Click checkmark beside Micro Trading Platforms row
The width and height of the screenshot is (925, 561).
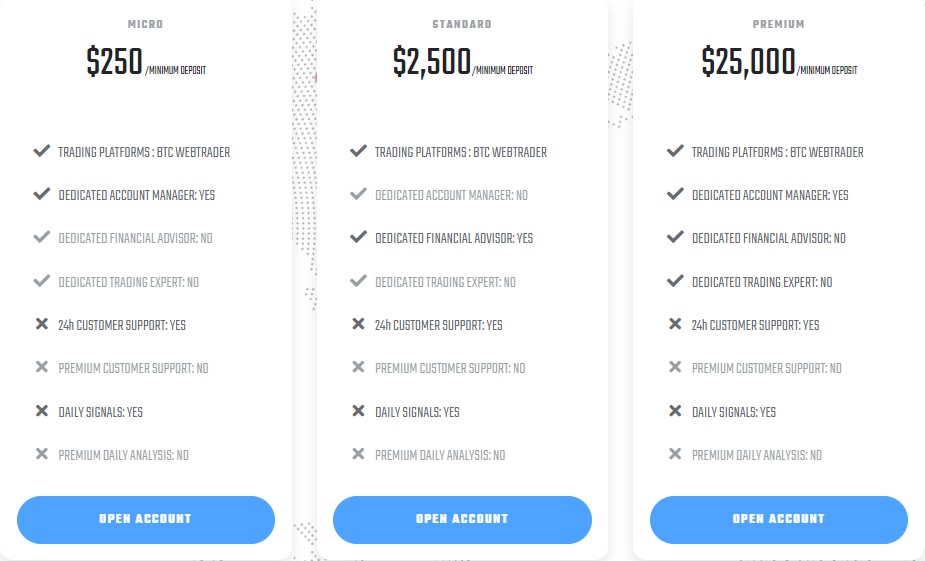(x=42, y=151)
